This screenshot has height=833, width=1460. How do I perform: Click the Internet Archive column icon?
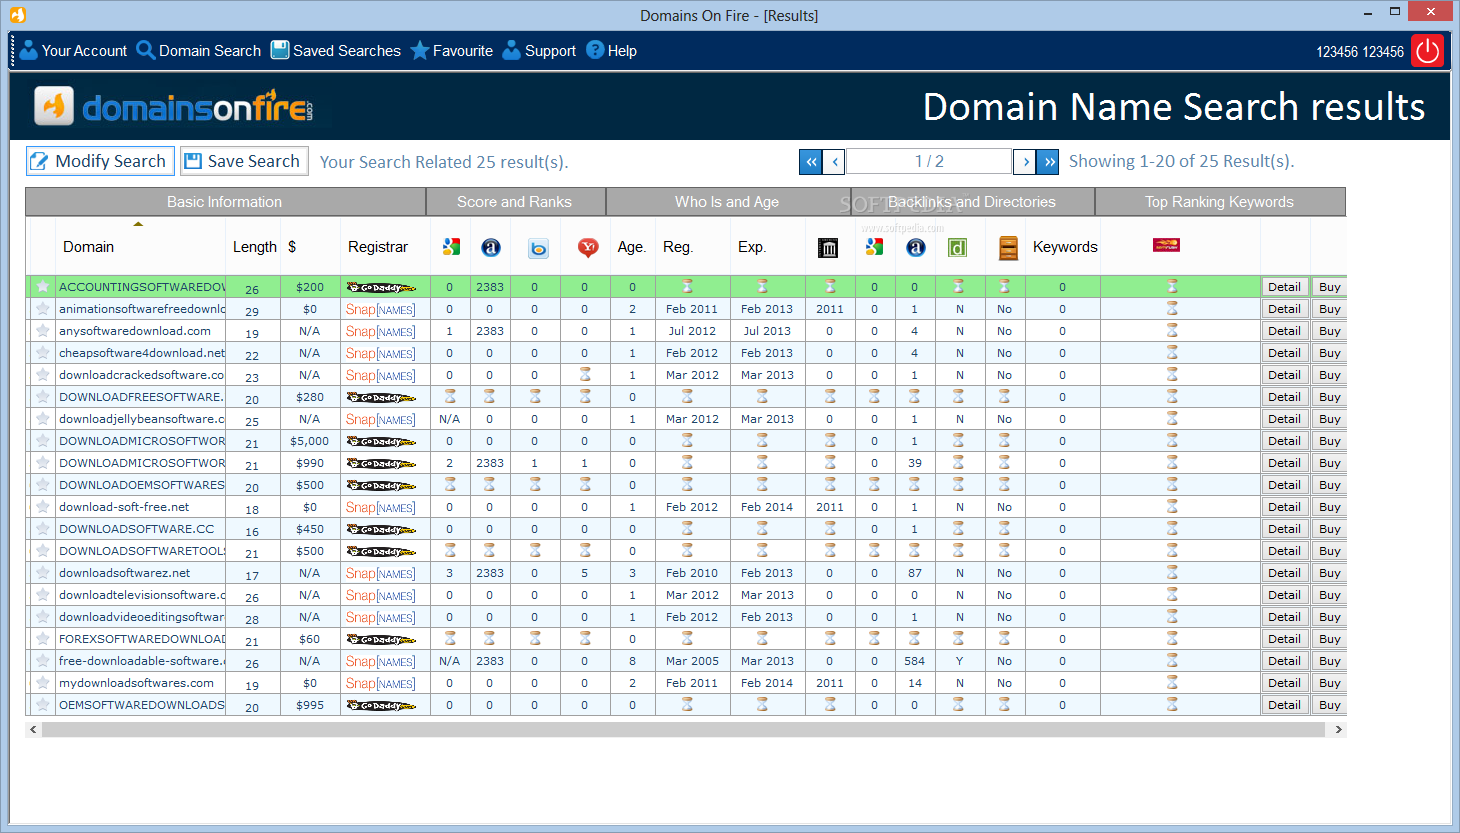[x=828, y=248]
